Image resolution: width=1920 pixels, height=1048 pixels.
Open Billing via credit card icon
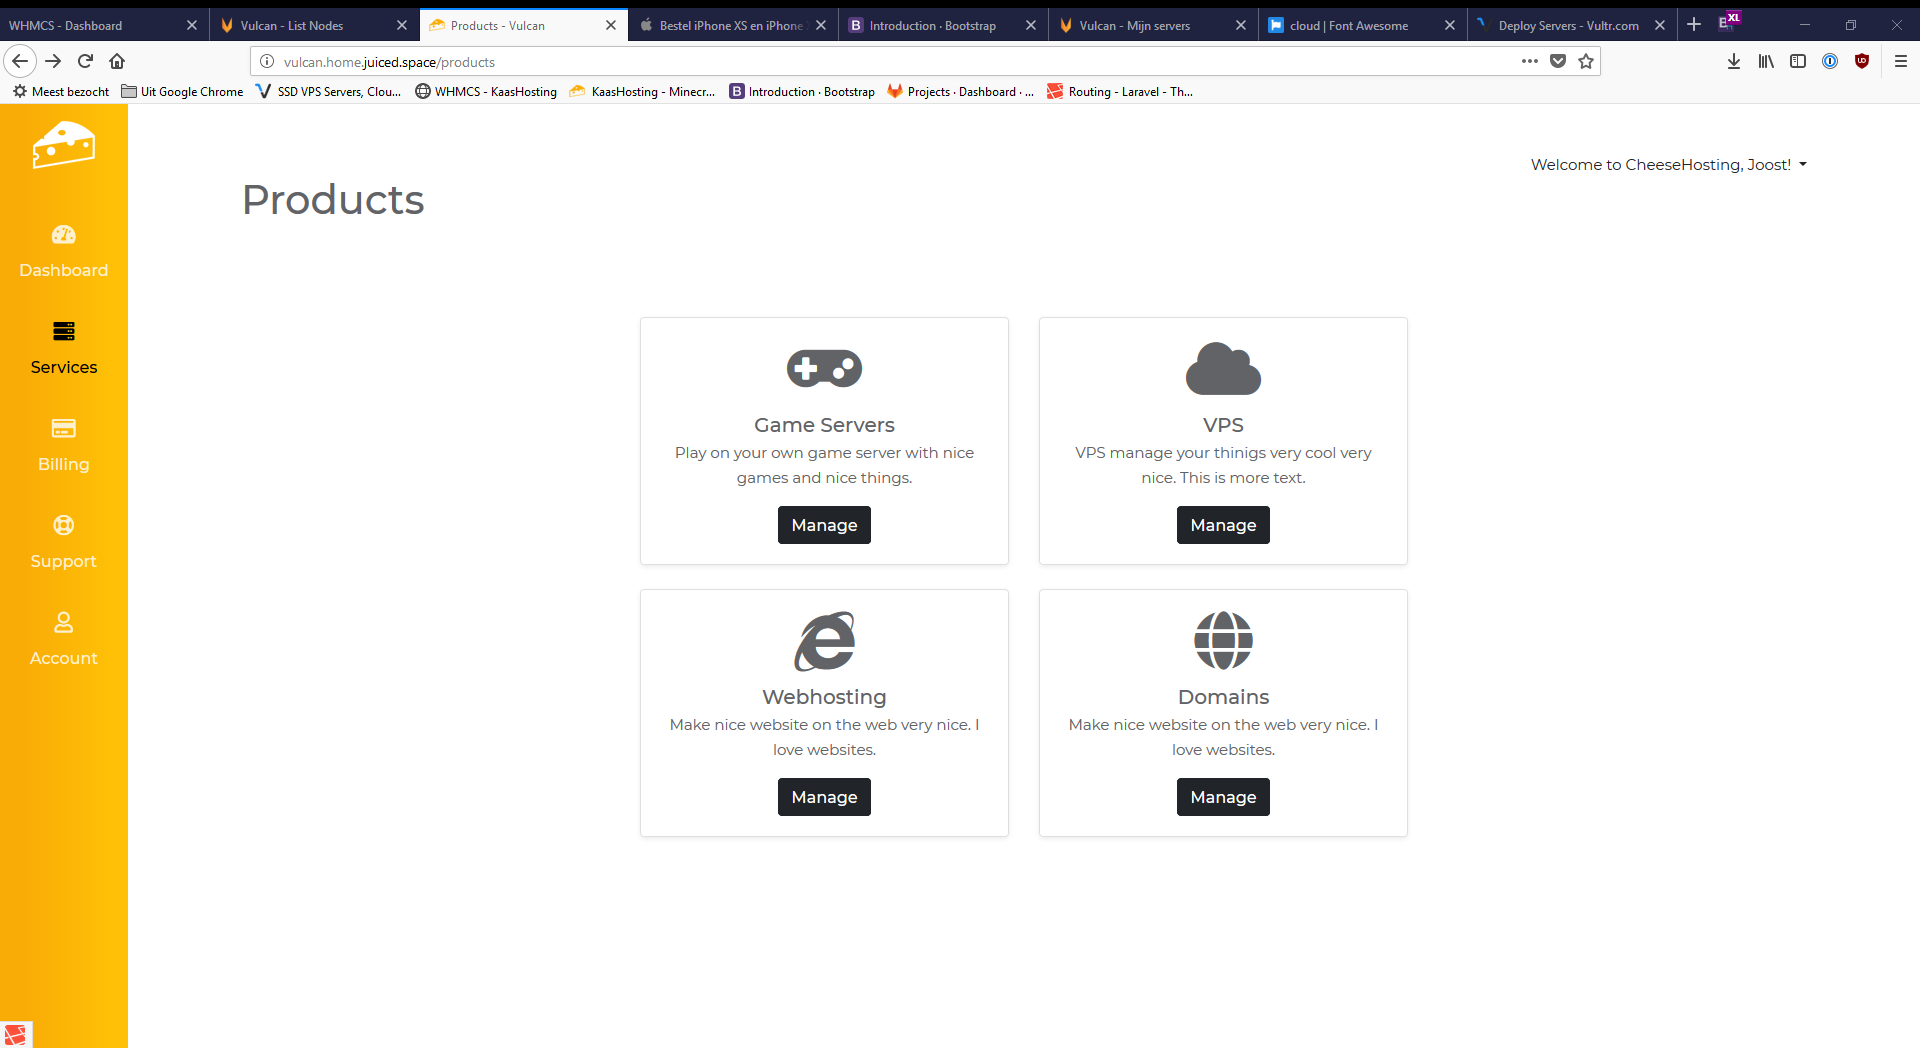(x=63, y=428)
